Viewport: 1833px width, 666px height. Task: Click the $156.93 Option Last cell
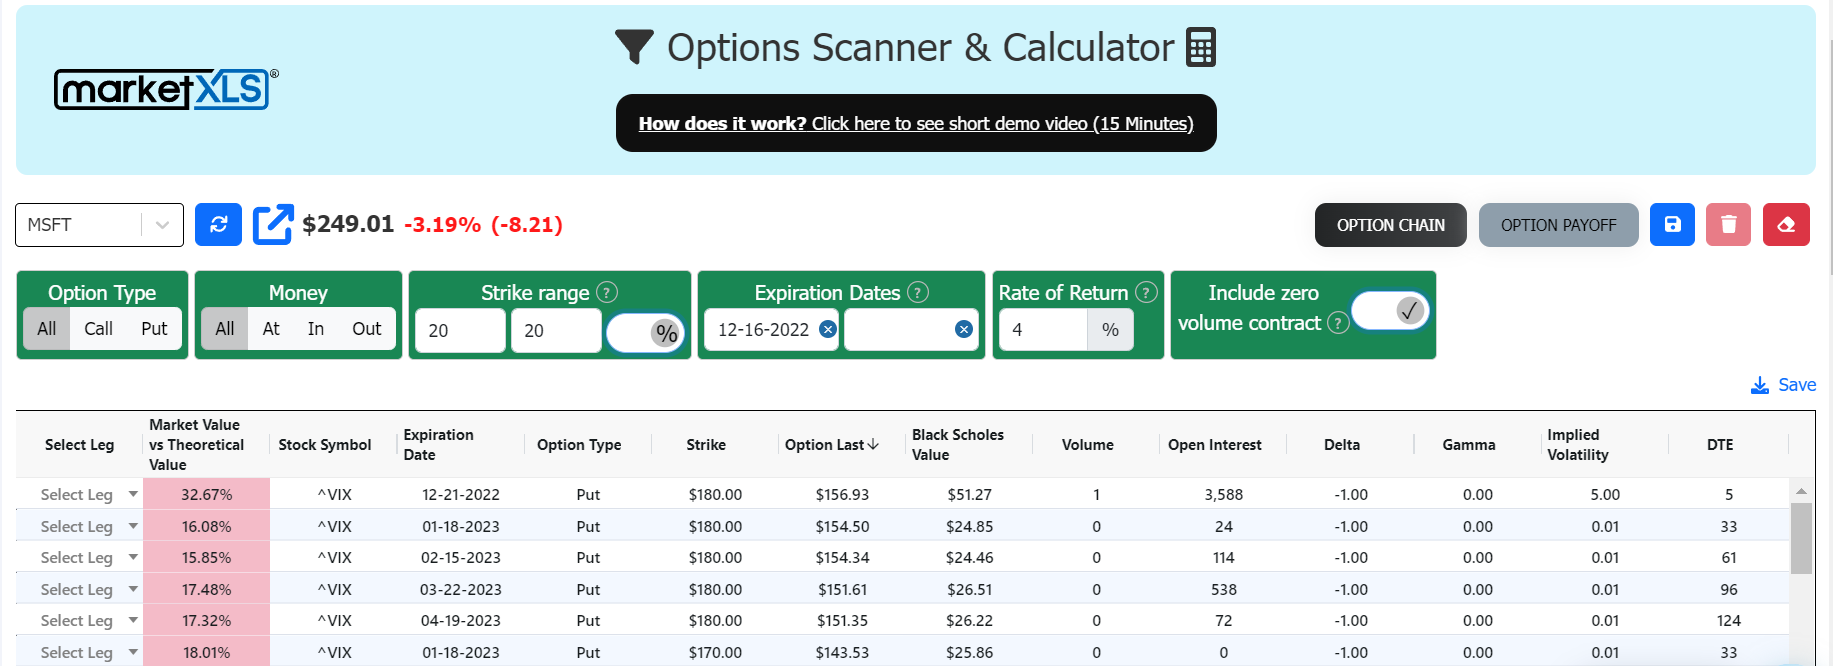pyautogui.click(x=842, y=494)
